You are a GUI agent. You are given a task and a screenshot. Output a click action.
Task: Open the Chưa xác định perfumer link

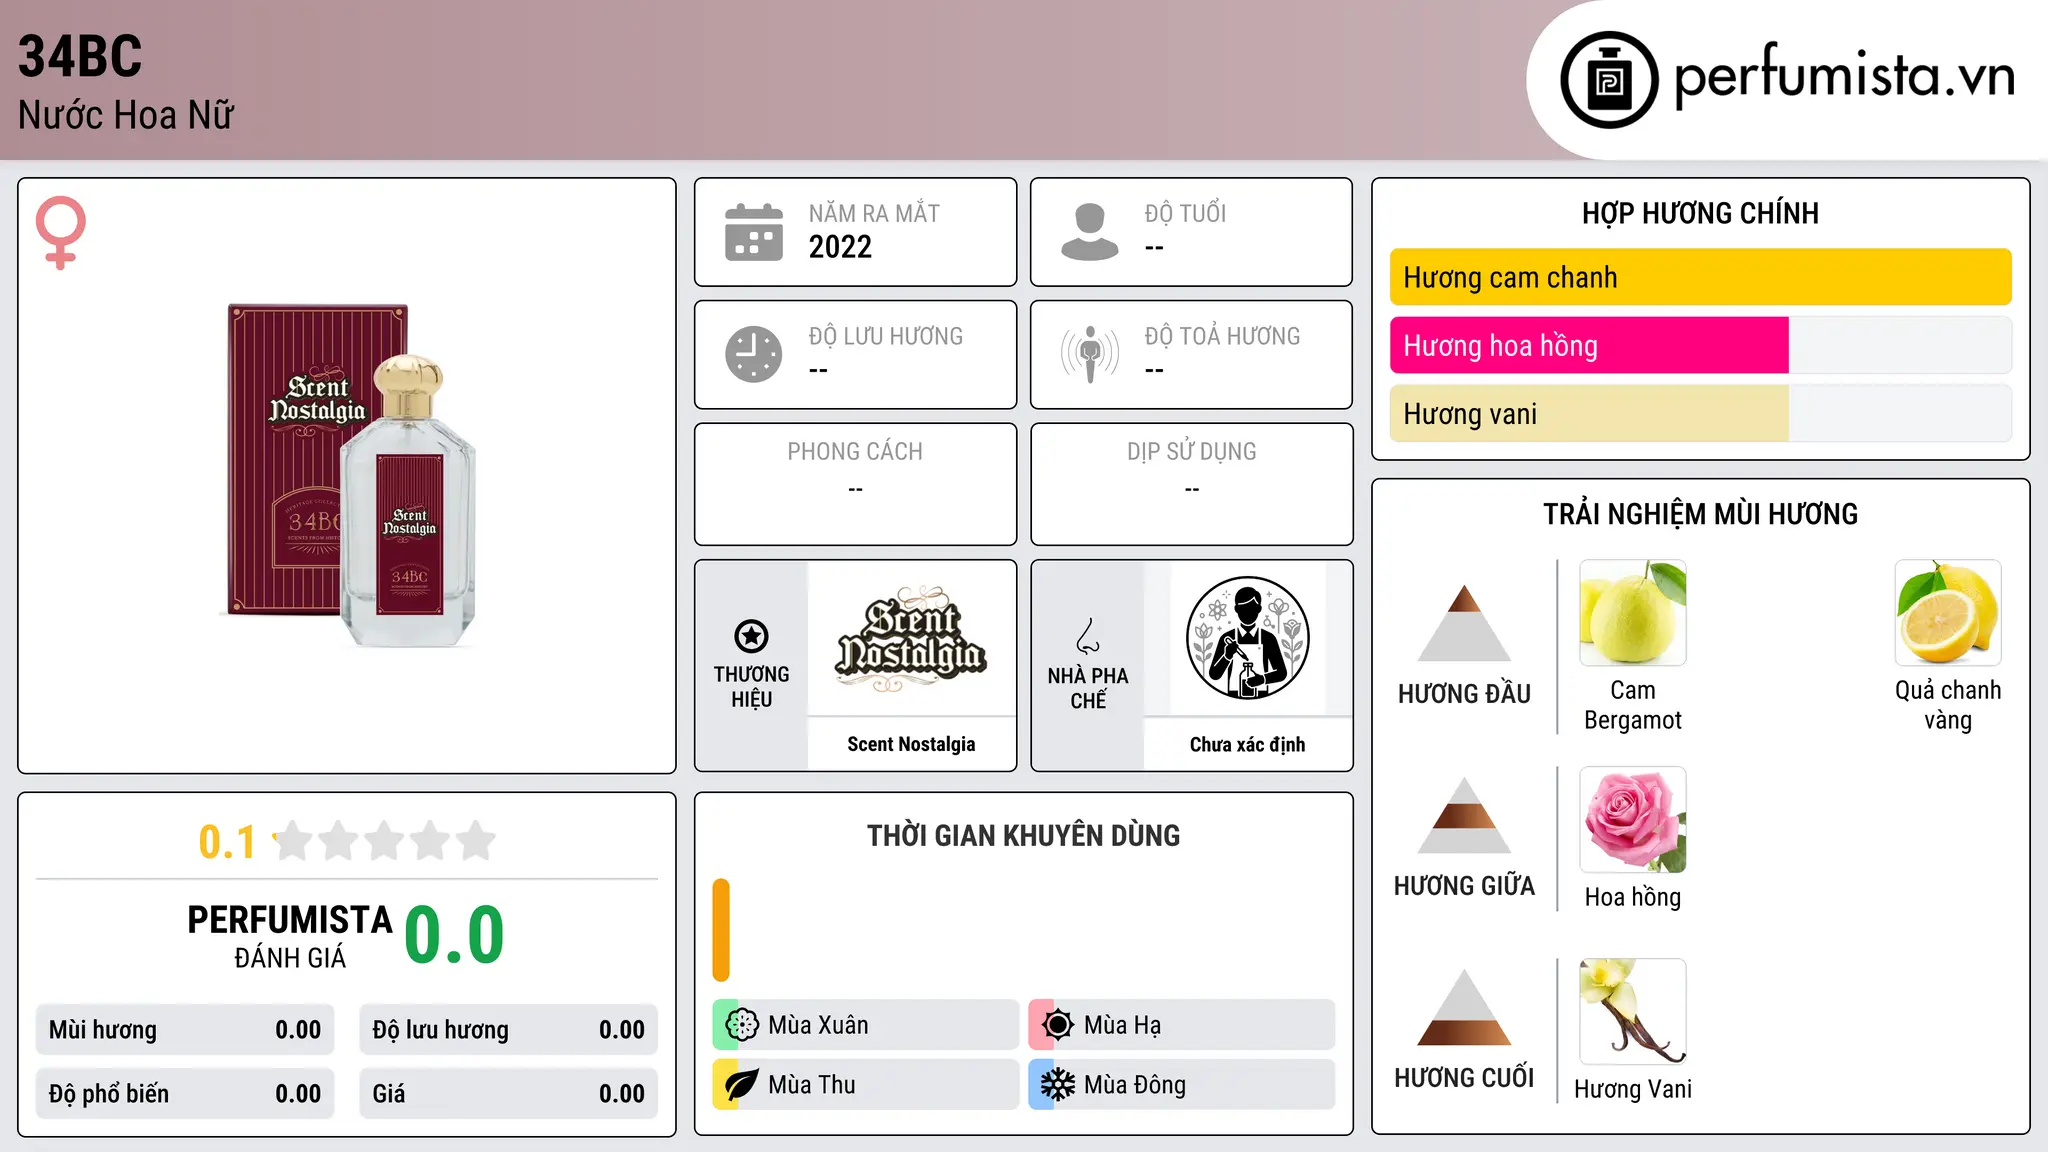point(1247,744)
